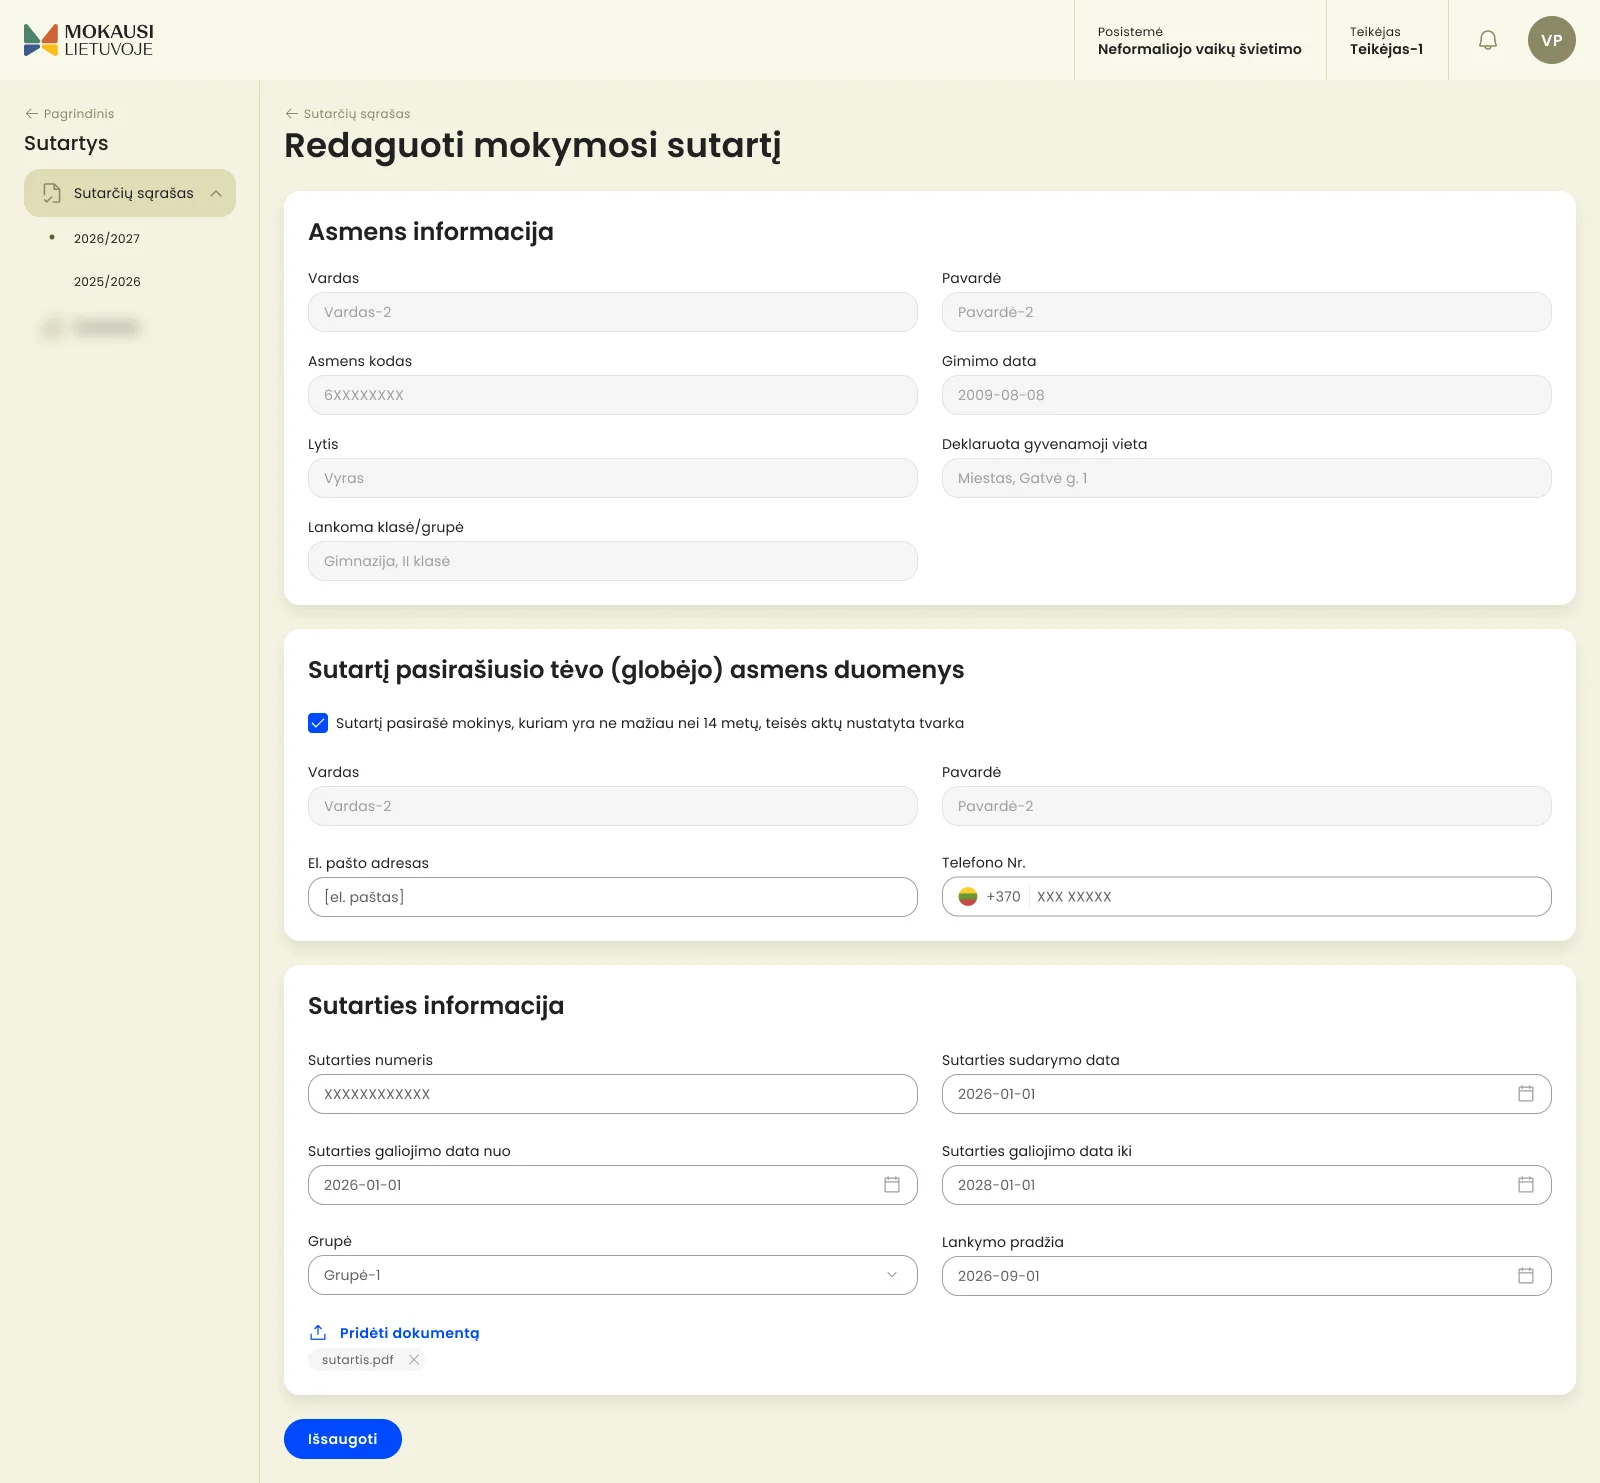Select the 2025/2026 school year
This screenshot has width=1600, height=1483.
107,281
